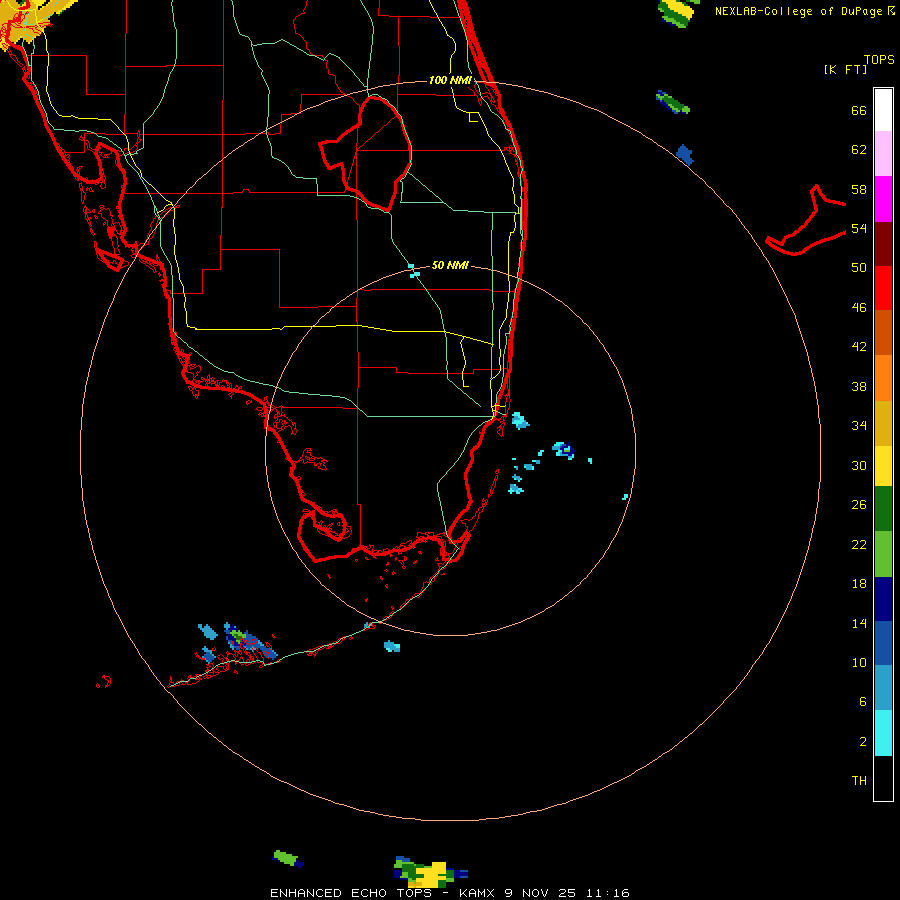Click the [K FT] units label
This screenshot has width=900, height=900.
[x=846, y=69]
